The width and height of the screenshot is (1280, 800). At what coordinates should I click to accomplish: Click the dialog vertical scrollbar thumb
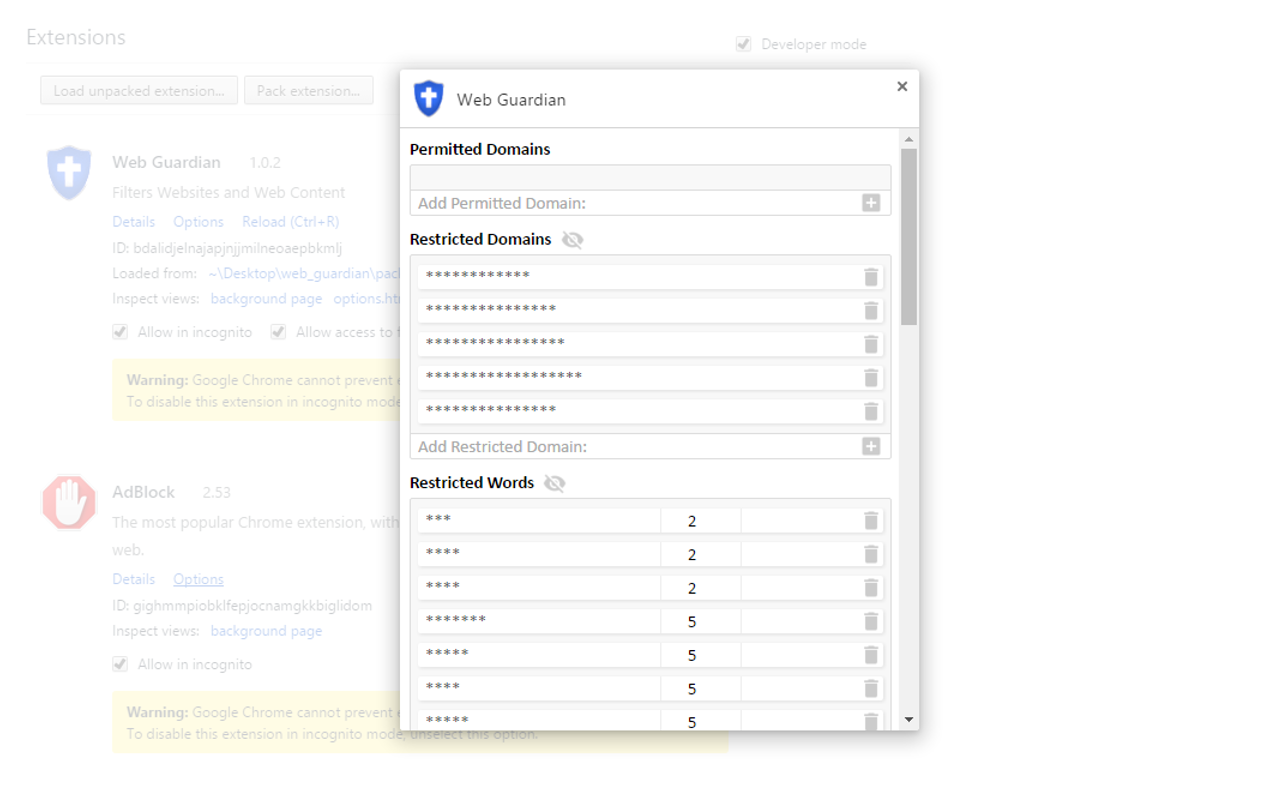(908, 237)
